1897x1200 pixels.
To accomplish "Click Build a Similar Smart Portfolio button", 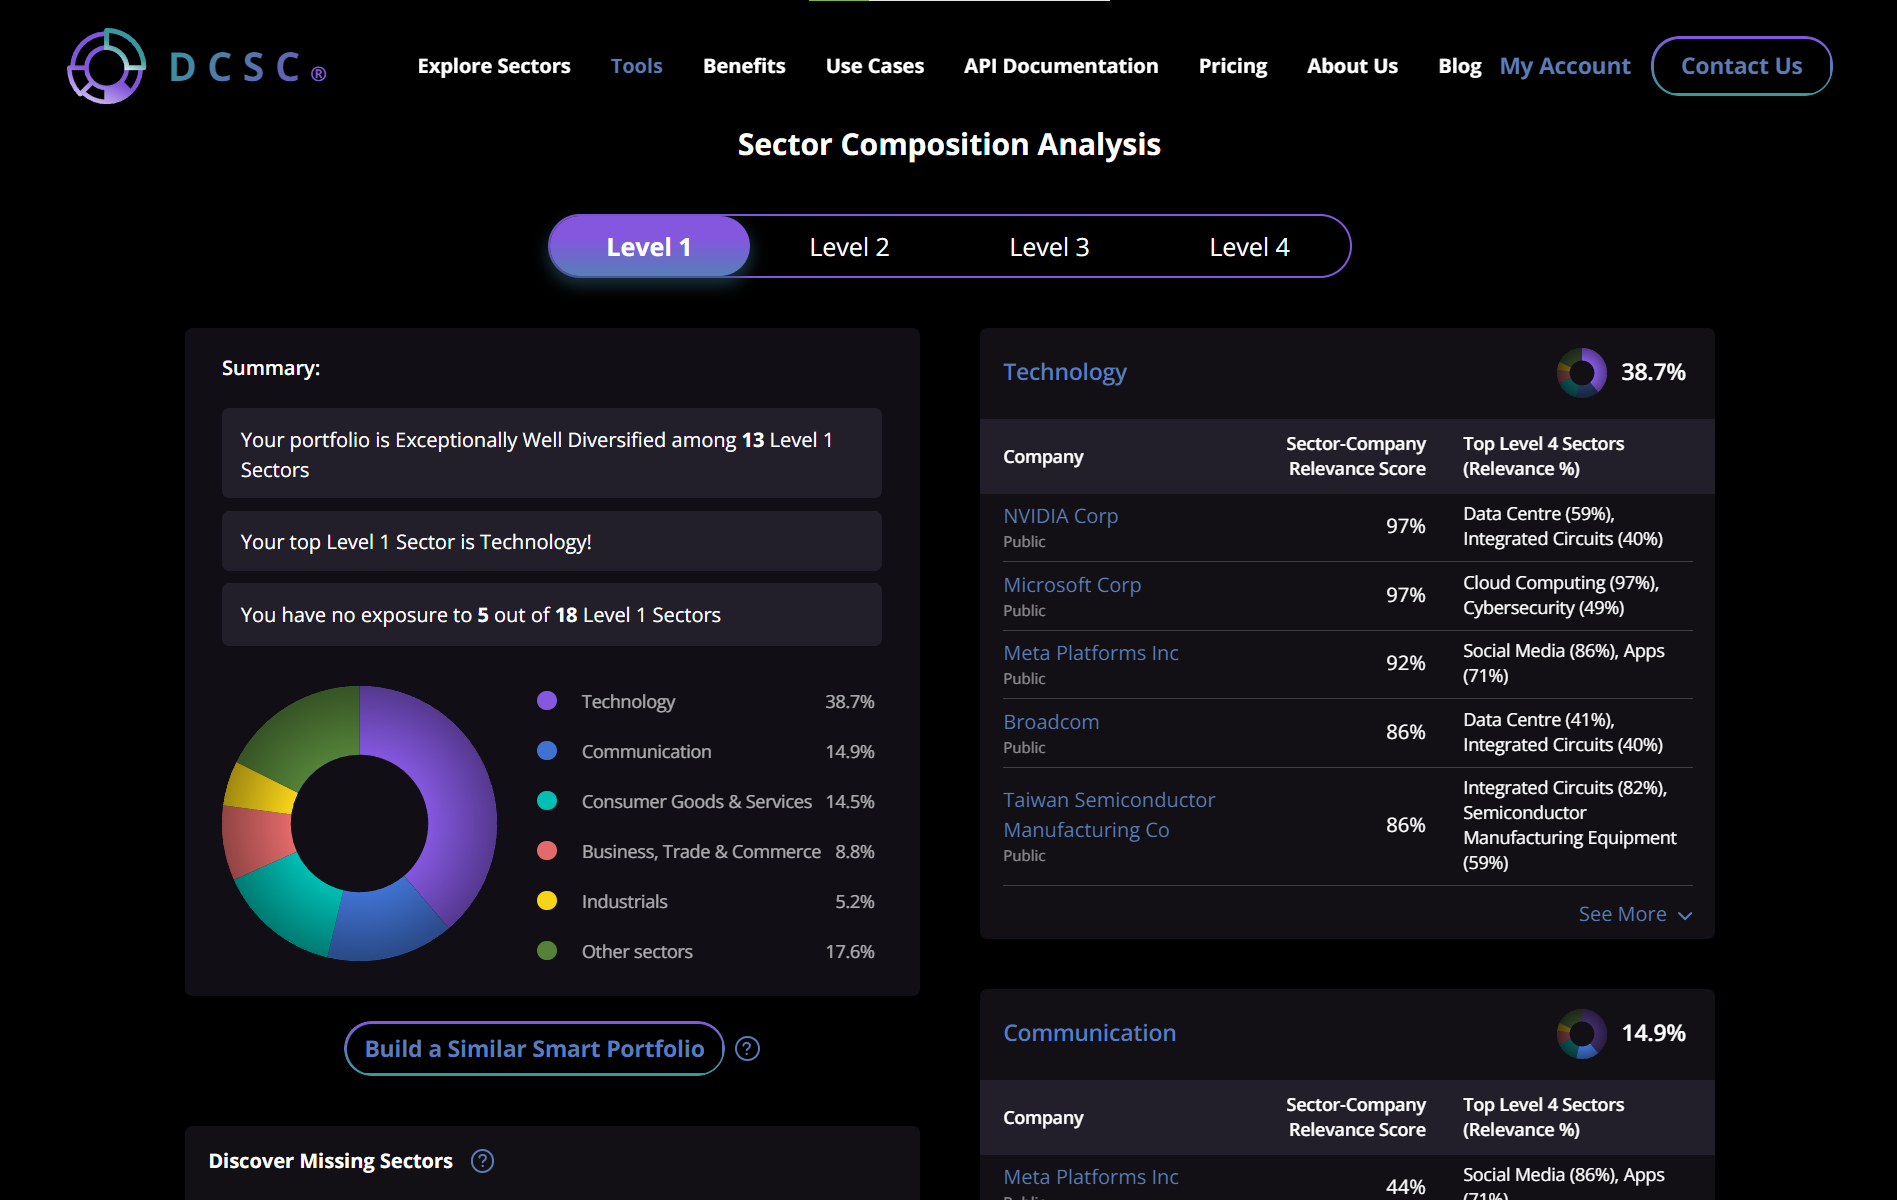I will click(534, 1049).
